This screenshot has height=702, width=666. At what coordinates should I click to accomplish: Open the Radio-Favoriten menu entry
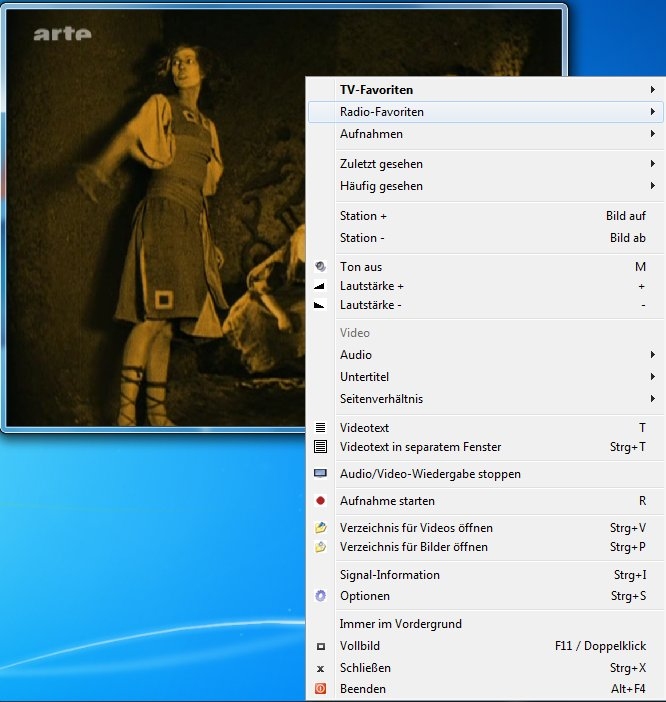point(382,112)
